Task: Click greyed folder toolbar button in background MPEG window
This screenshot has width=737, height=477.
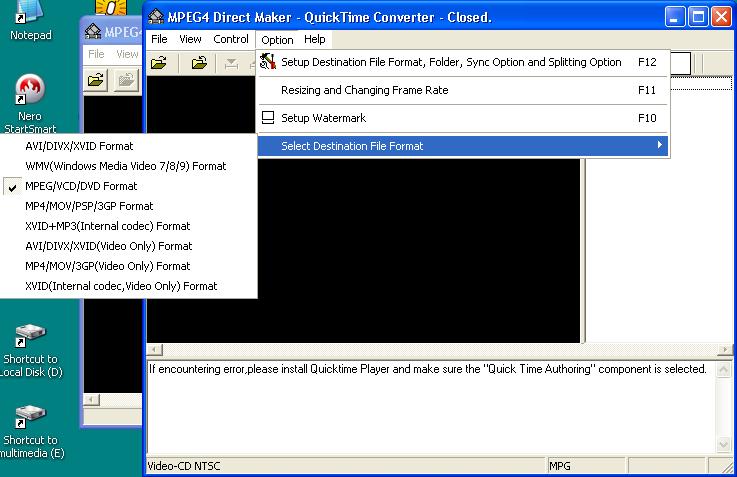Action: [x=126, y=80]
